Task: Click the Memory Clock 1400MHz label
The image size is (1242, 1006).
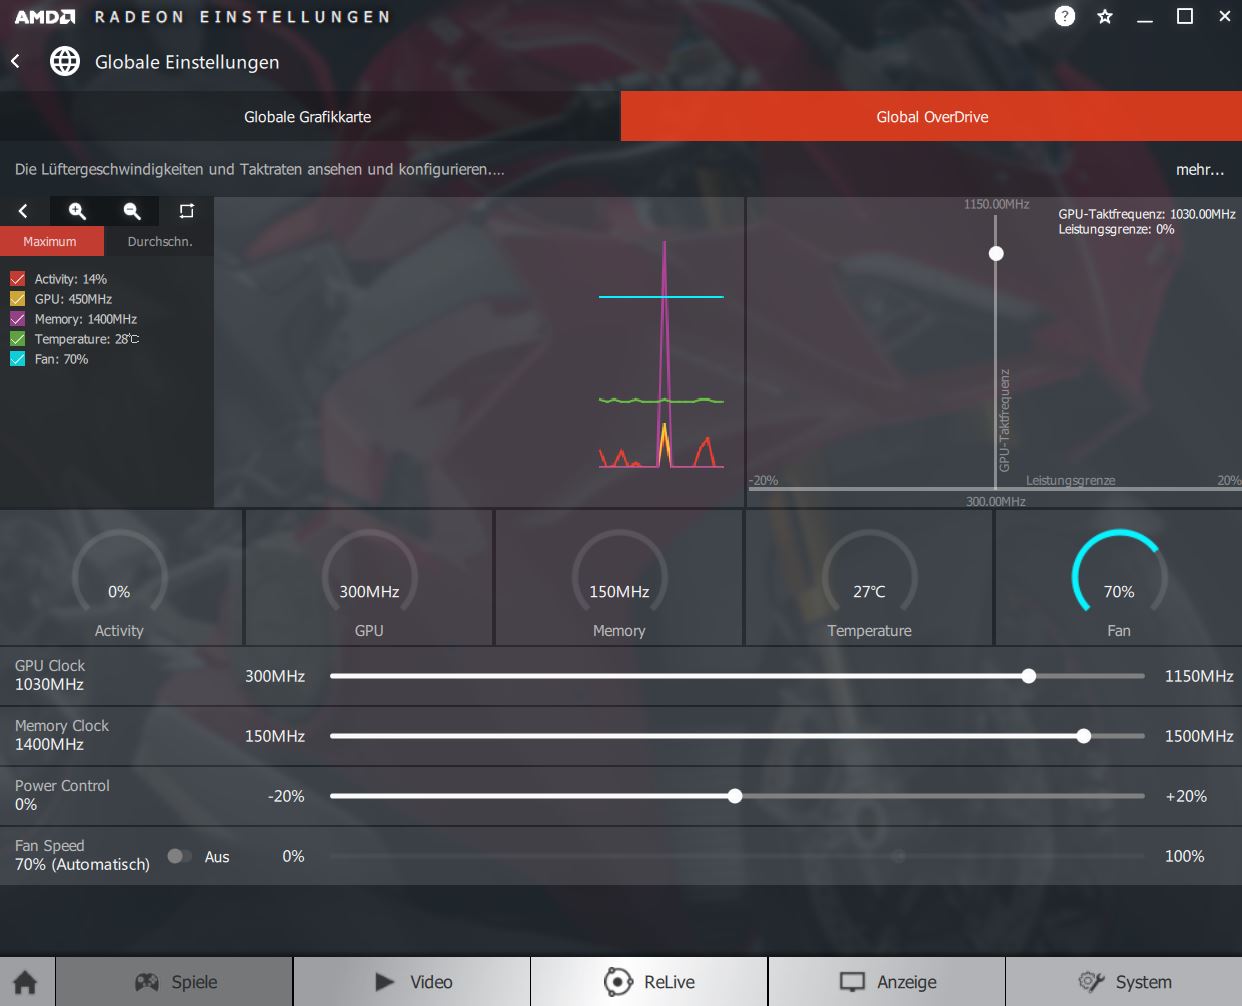Action: [62, 735]
